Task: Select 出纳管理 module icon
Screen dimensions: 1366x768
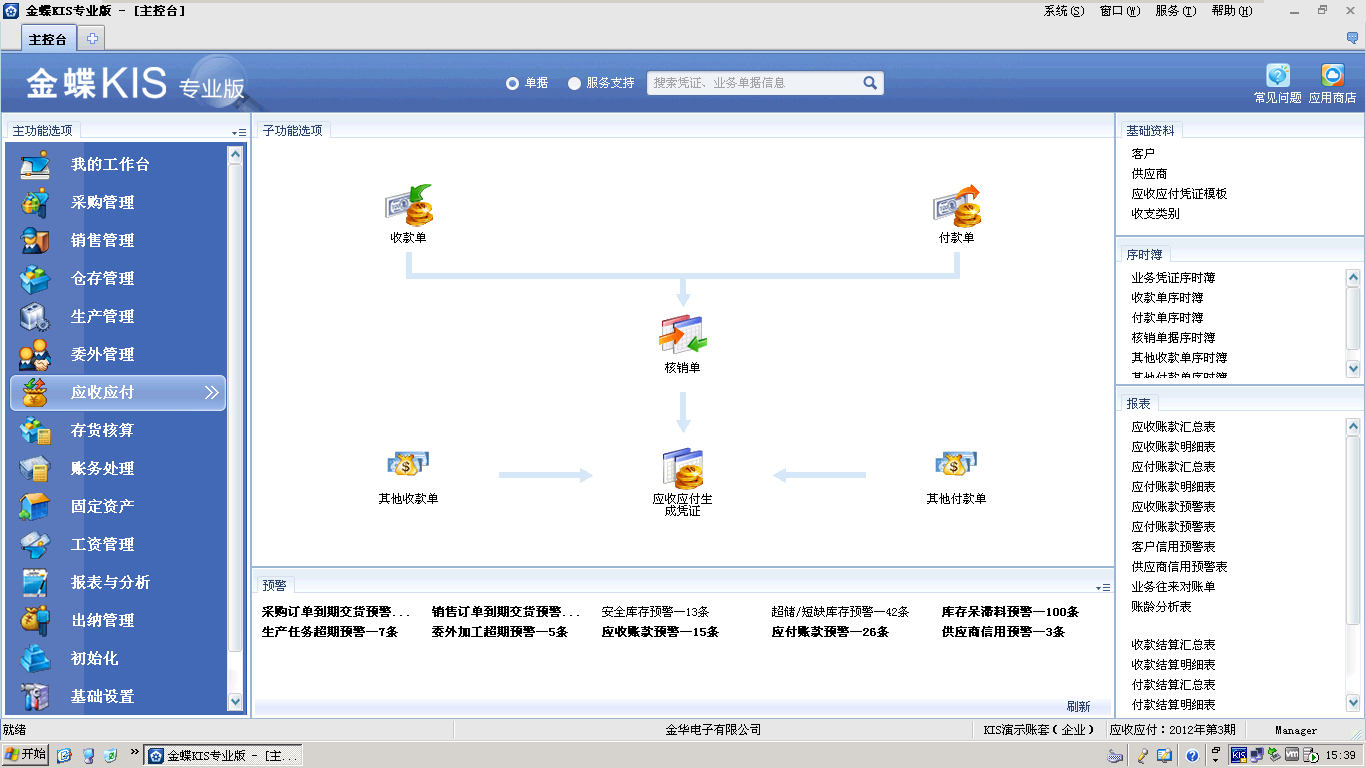Action: pos(35,620)
